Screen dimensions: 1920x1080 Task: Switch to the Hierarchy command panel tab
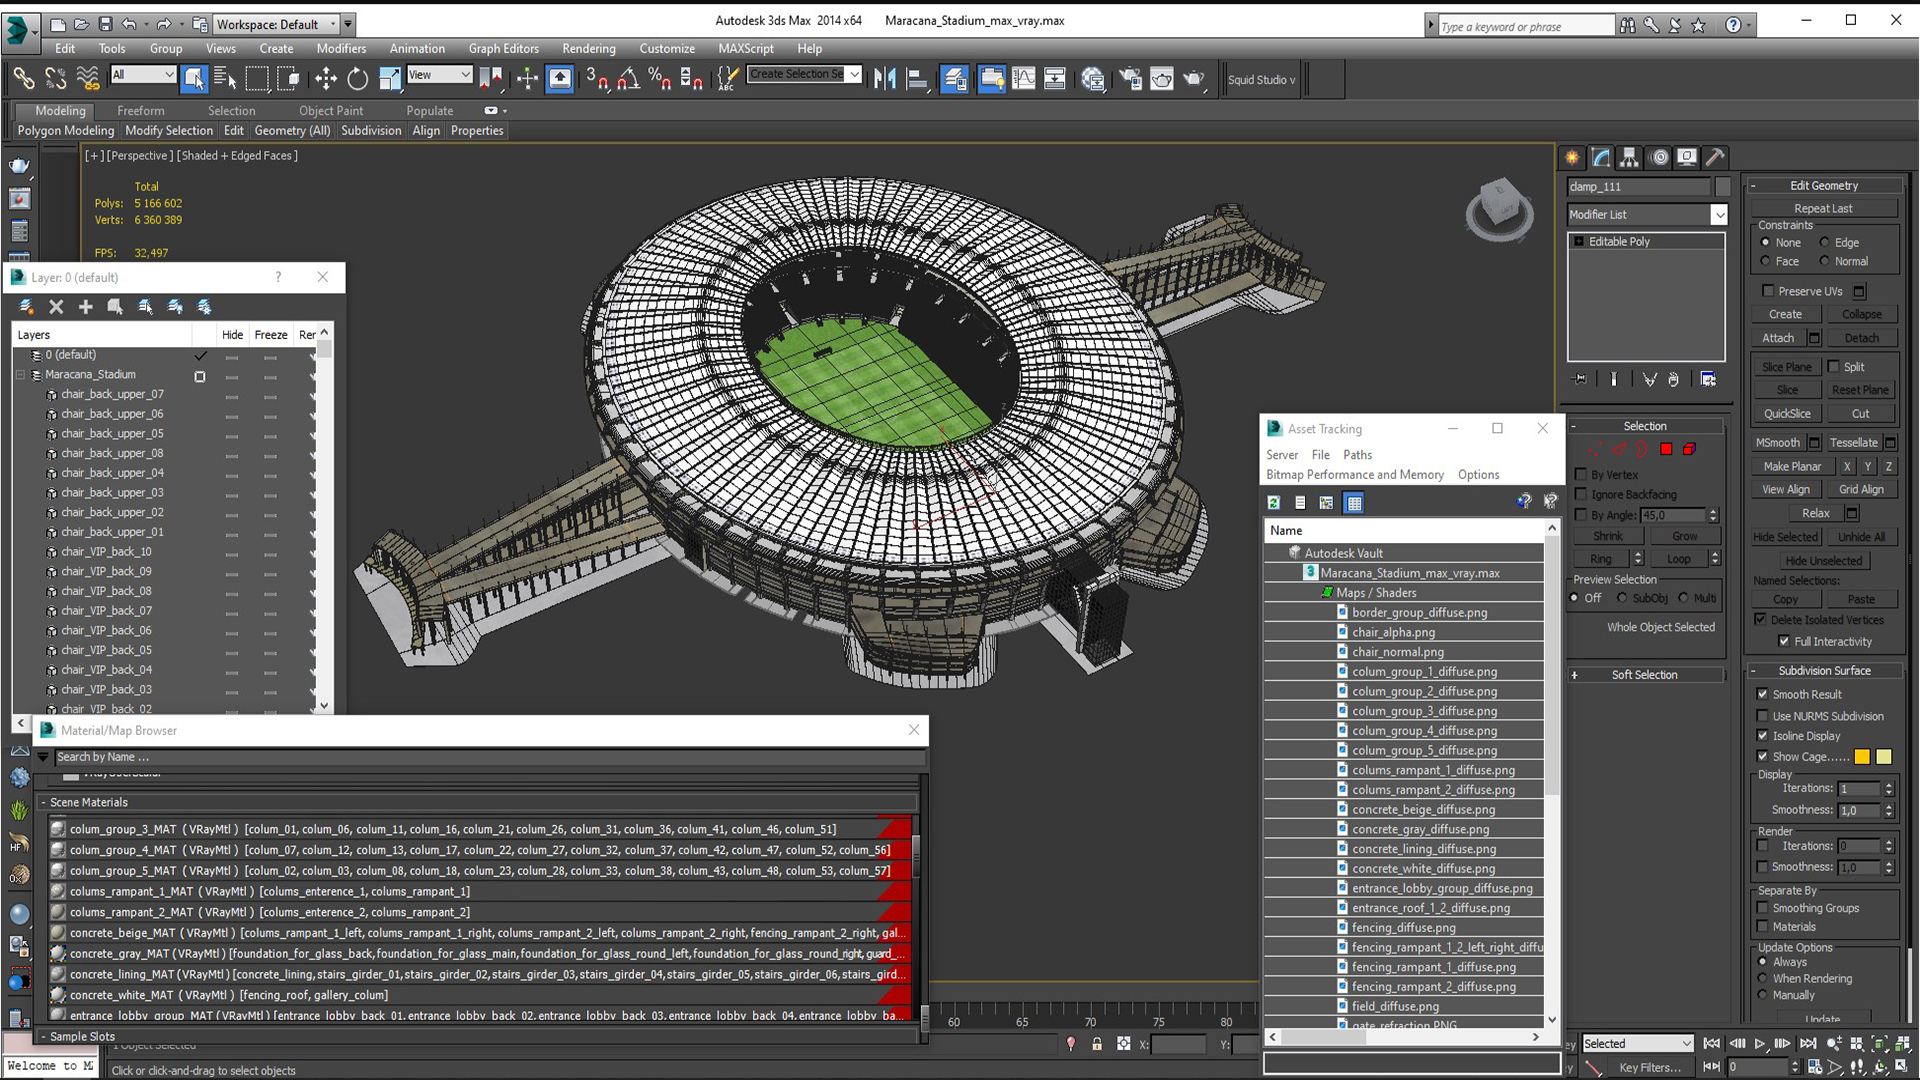pos(1629,157)
